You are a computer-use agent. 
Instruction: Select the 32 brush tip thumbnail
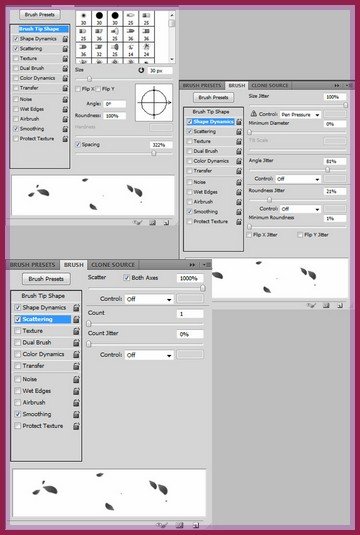[x=99, y=49]
